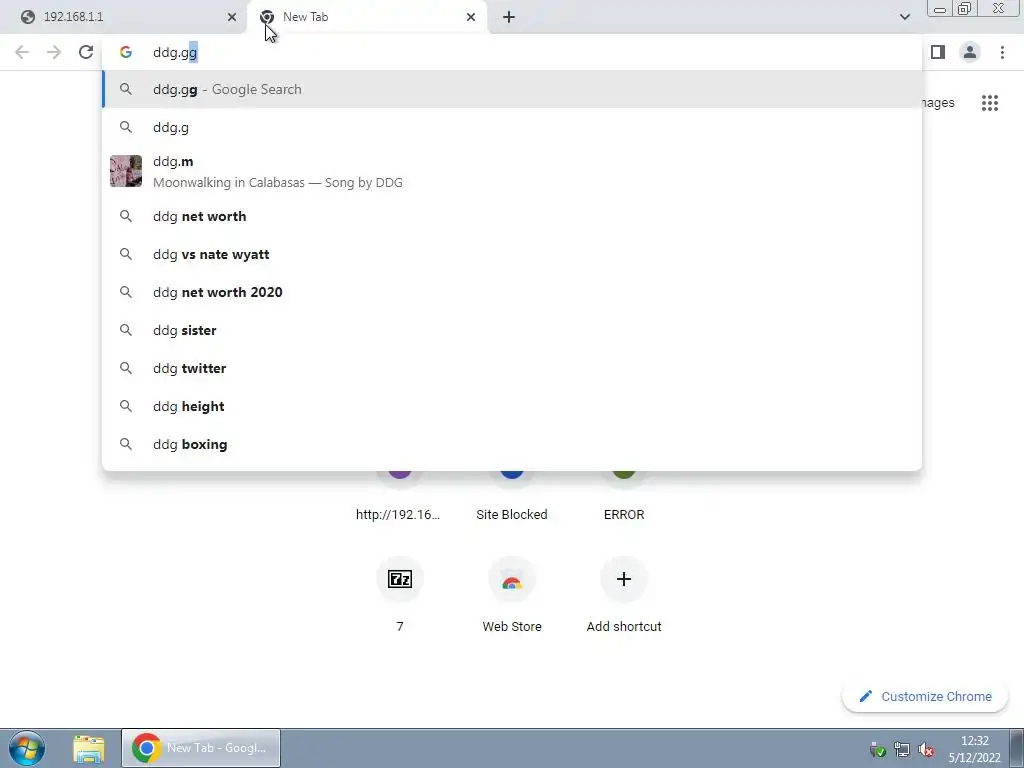Open the side panel icon
The height and width of the screenshot is (768, 1024).
[x=938, y=52]
